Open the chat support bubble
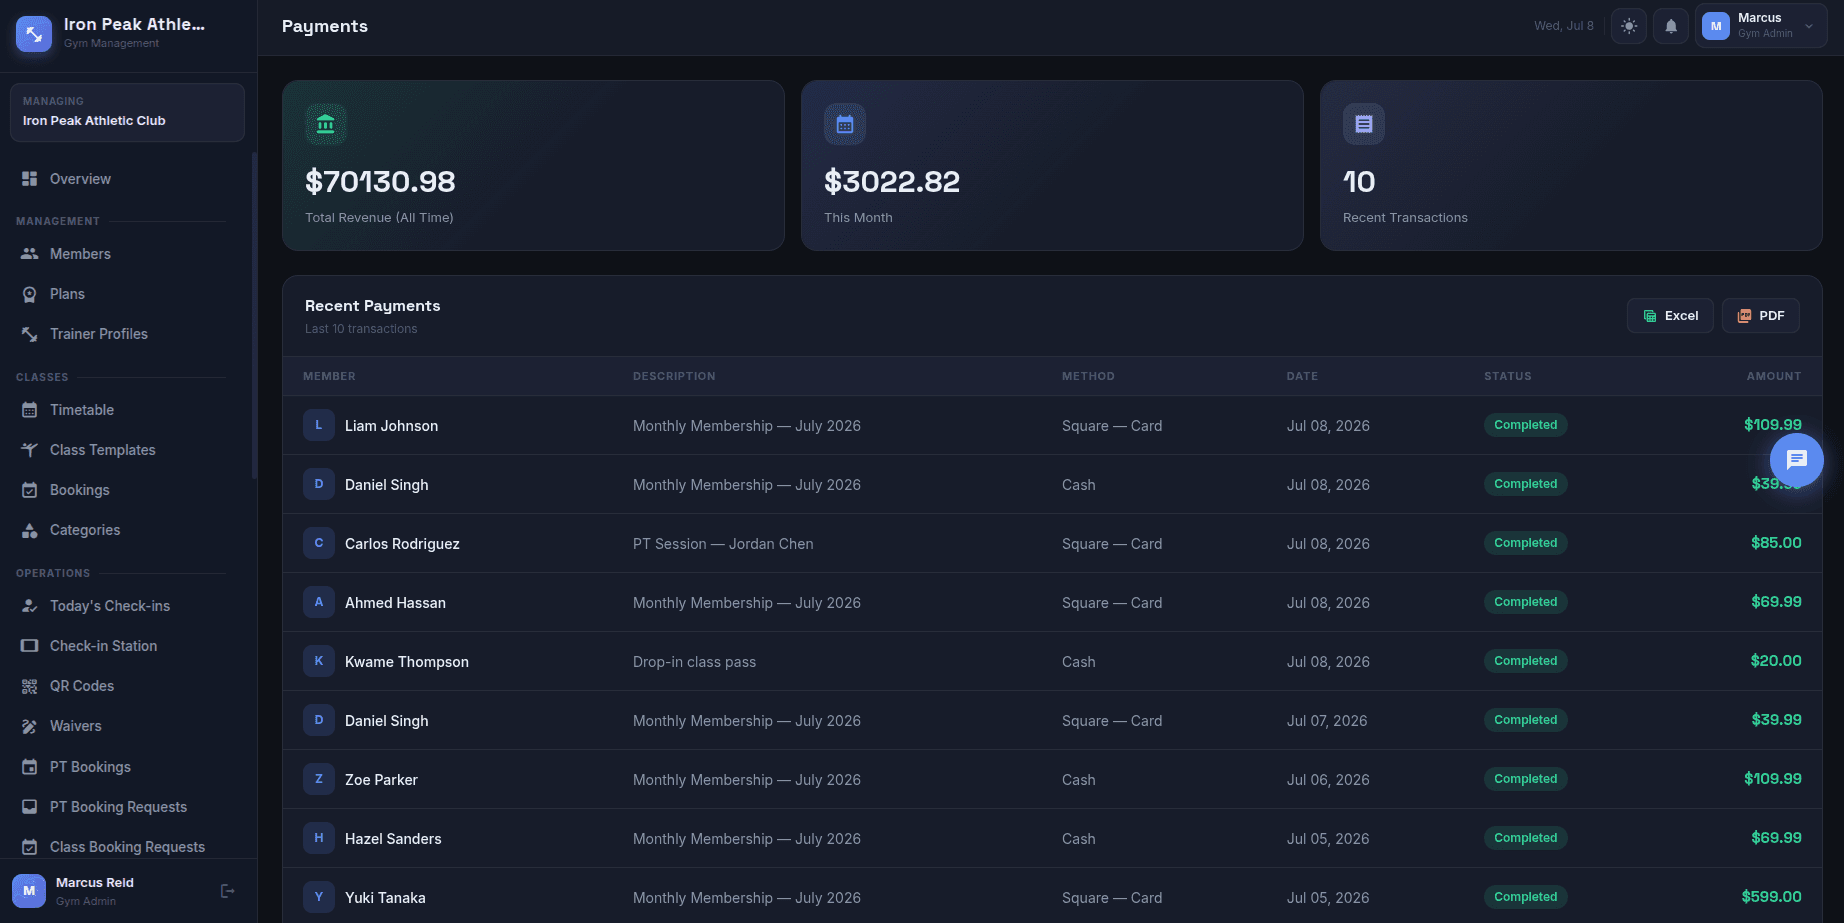Viewport: 1844px width, 923px height. coord(1797,459)
